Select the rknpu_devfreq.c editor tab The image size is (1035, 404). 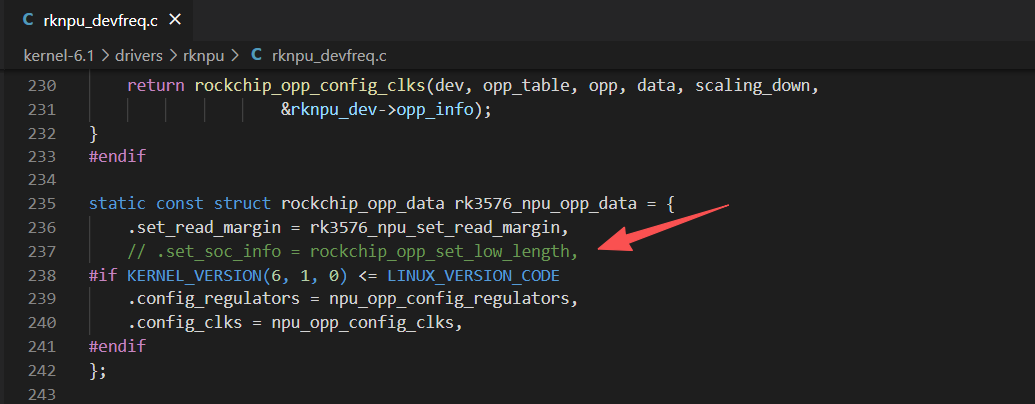(99, 20)
